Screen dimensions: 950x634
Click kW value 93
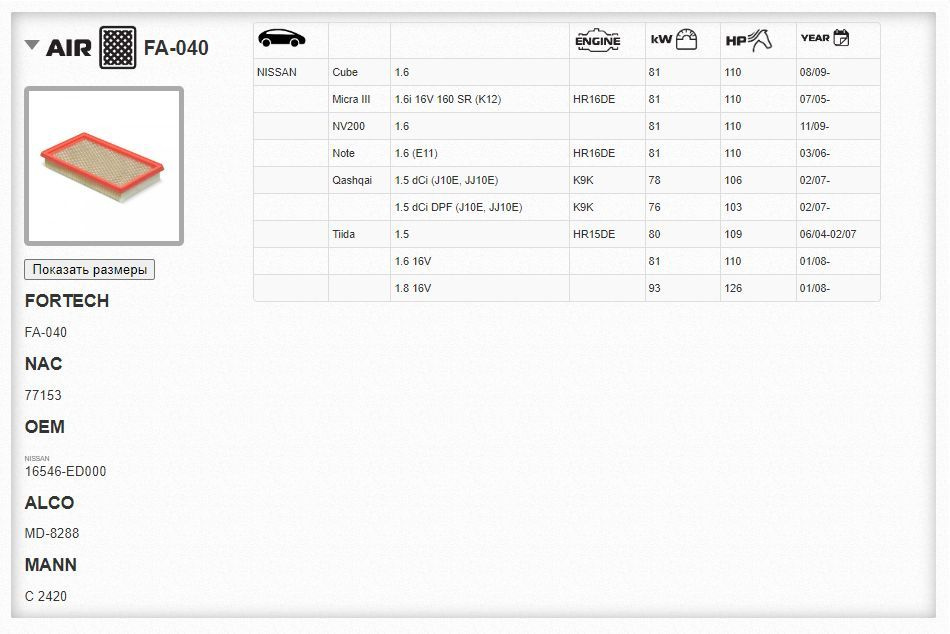point(654,288)
